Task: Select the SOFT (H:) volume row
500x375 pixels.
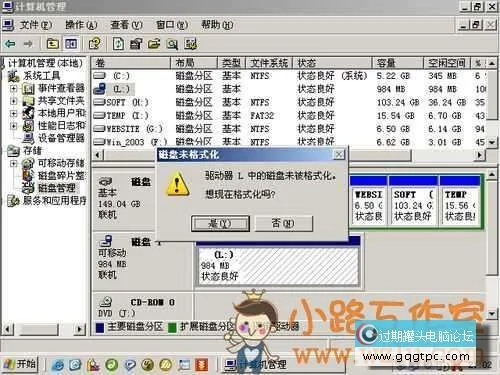Action: click(x=289, y=102)
